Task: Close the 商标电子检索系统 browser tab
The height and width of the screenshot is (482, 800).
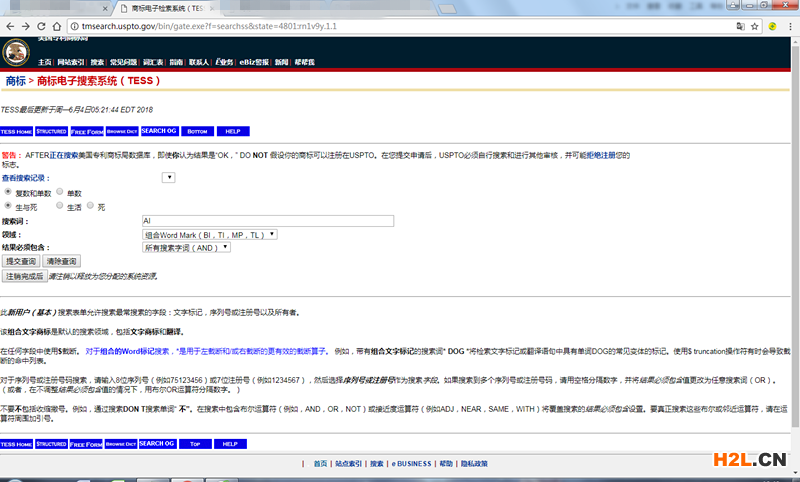Action: [212, 9]
